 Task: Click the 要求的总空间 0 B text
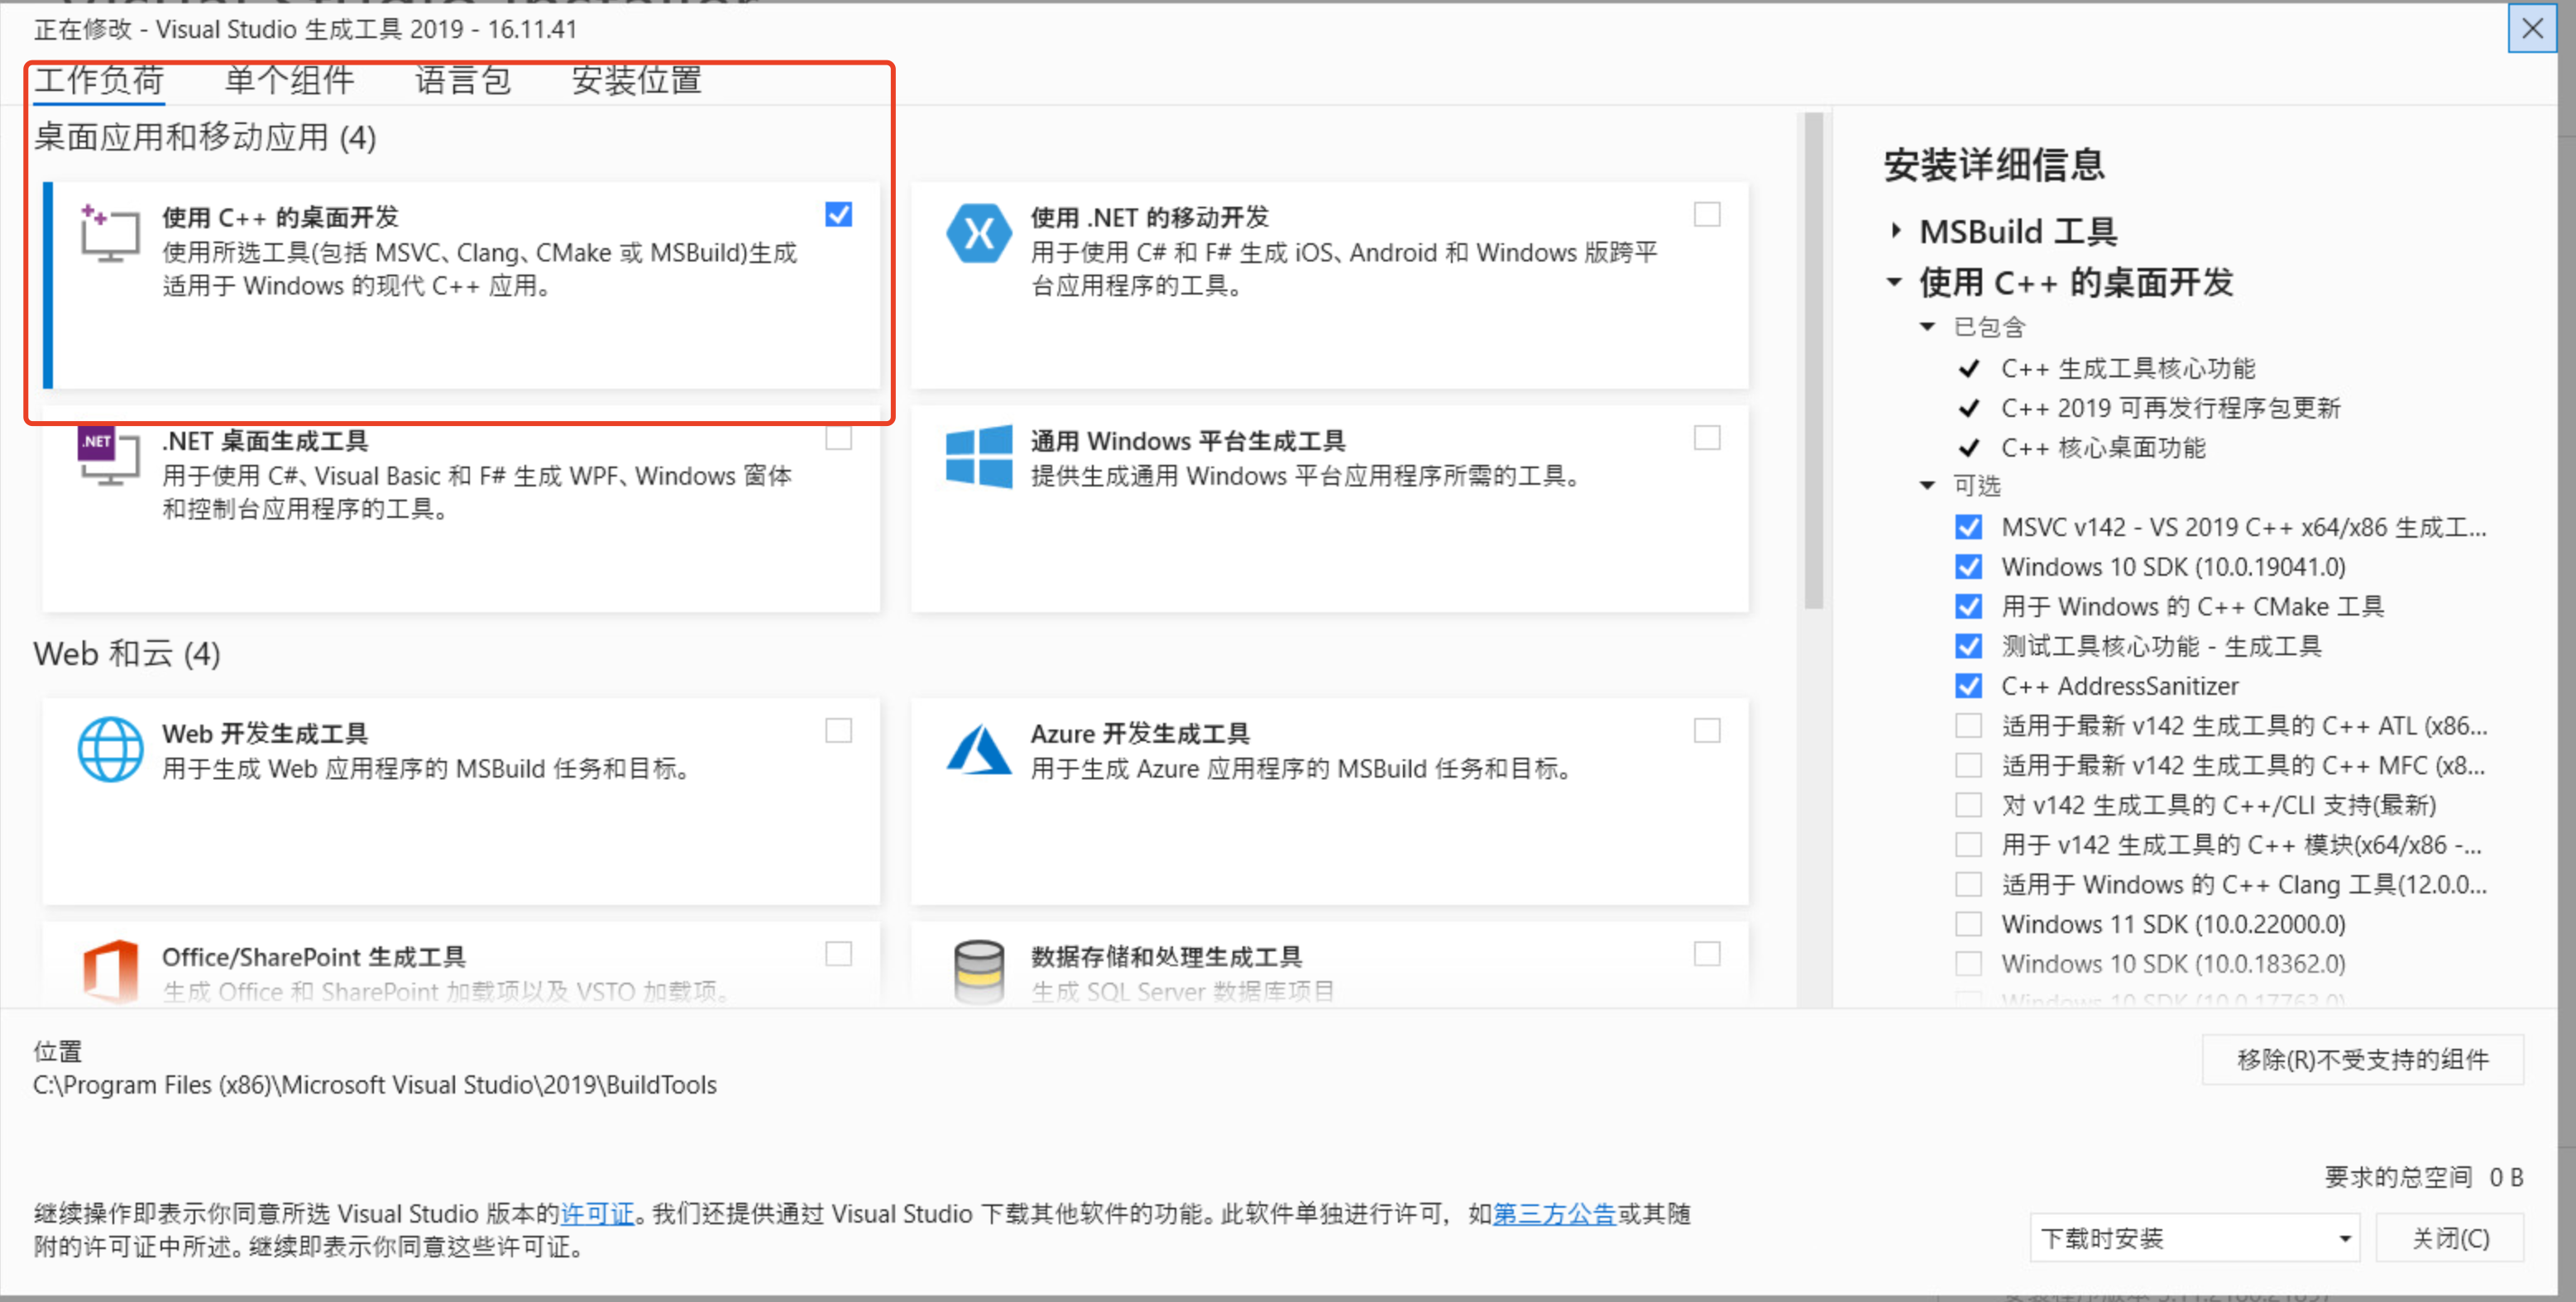click(x=2423, y=1177)
